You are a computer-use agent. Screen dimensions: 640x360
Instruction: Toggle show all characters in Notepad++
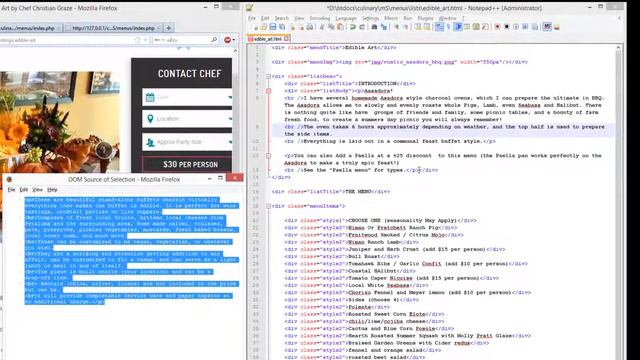449,27
